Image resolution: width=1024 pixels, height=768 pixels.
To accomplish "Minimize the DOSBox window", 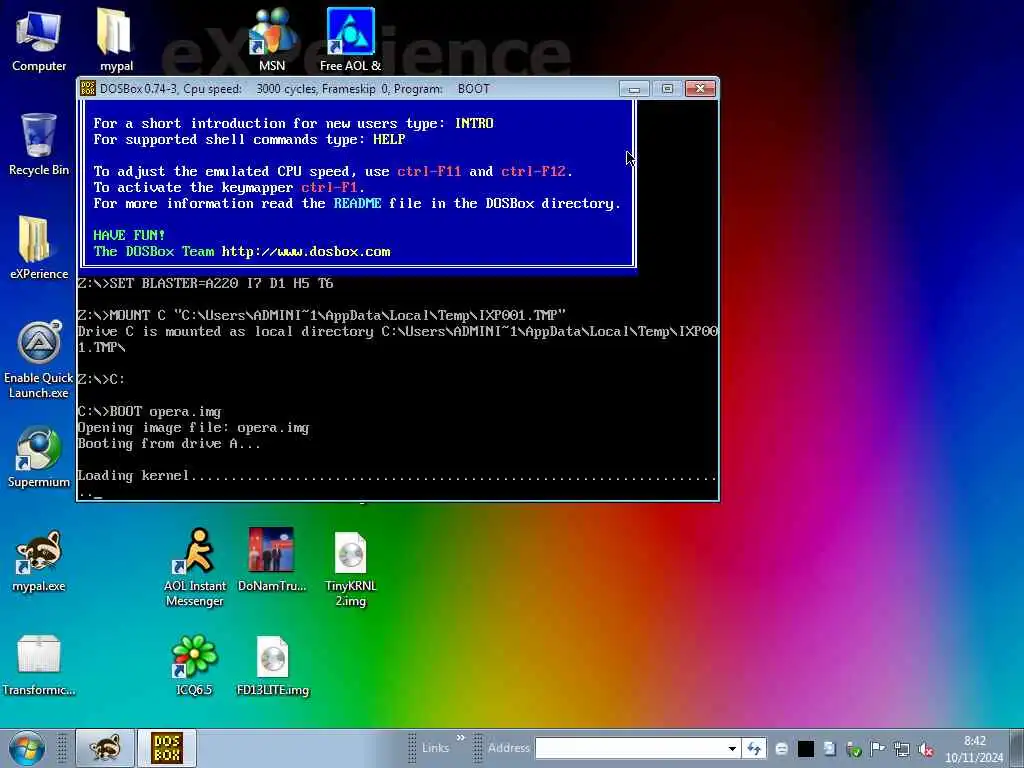I will [634, 88].
